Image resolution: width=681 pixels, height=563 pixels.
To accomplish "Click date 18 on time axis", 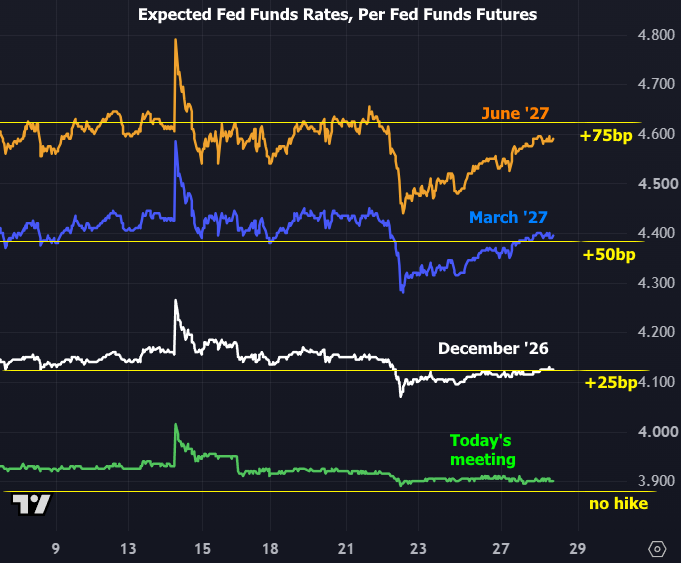I will [270, 549].
